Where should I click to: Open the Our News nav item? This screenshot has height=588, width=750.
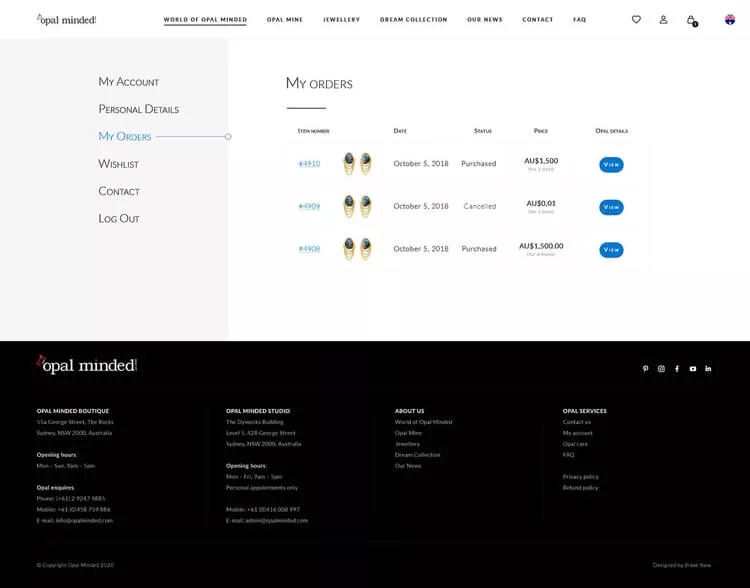(485, 20)
